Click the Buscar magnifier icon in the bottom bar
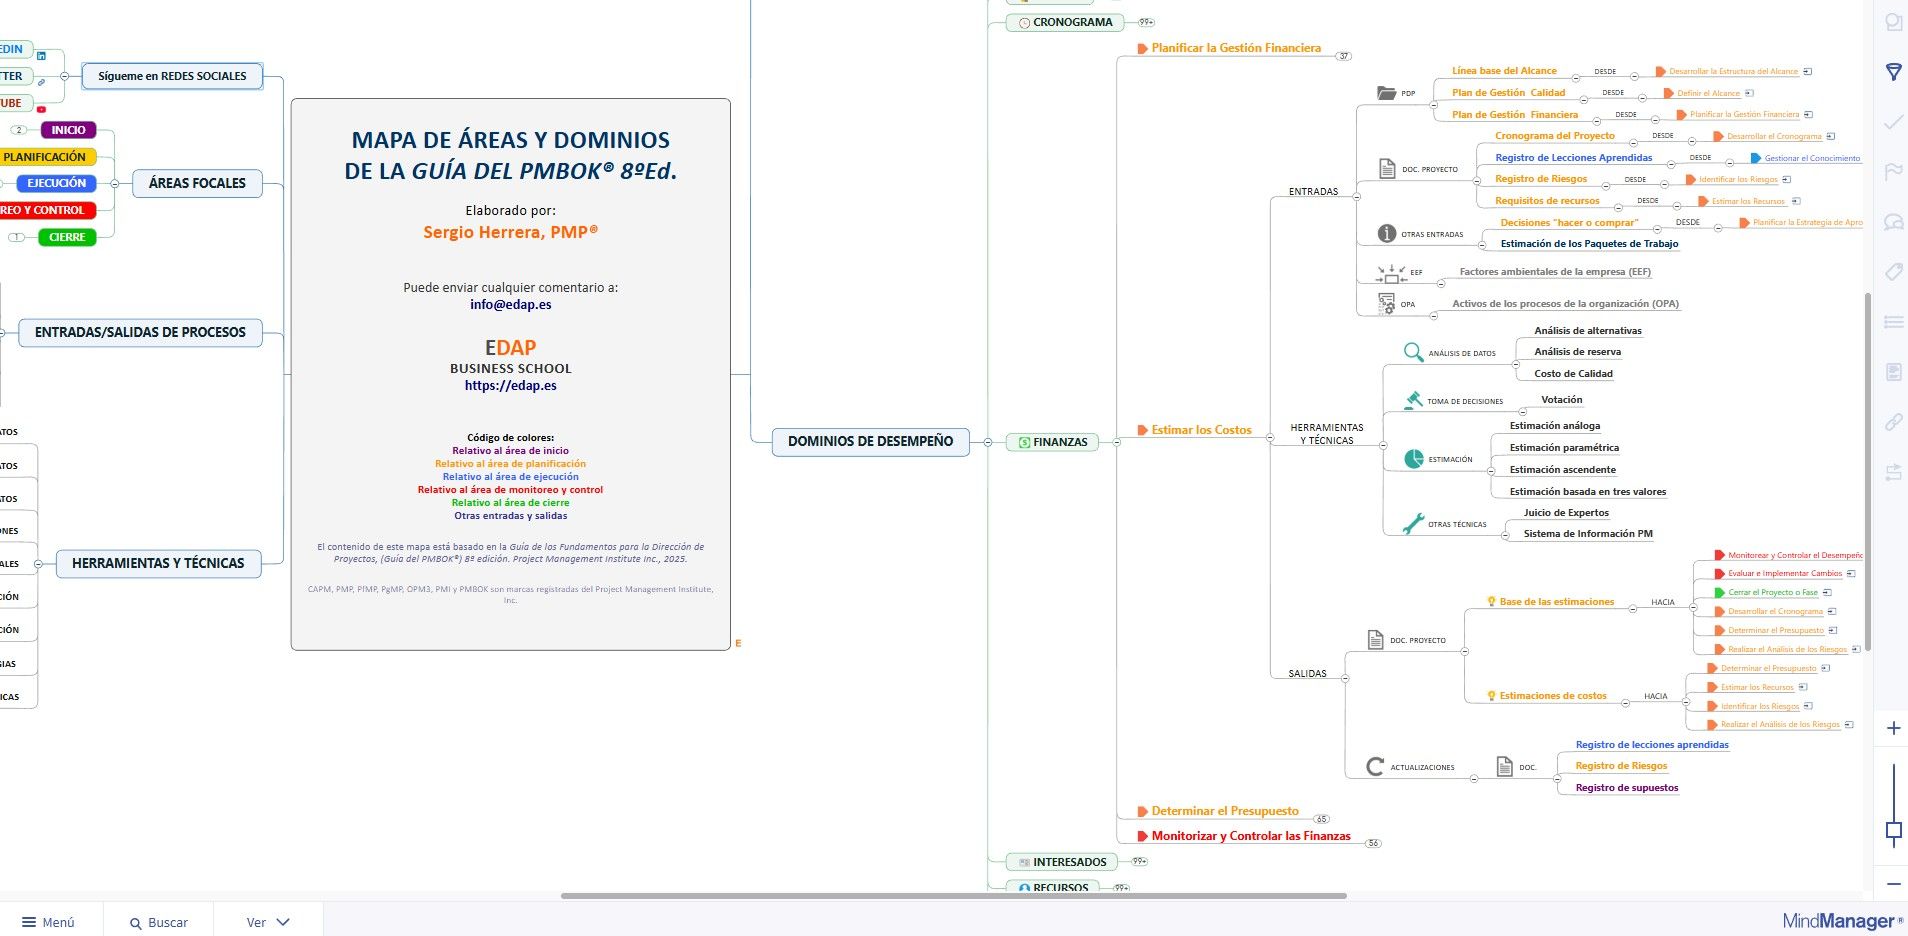 click(x=136, y=922)
